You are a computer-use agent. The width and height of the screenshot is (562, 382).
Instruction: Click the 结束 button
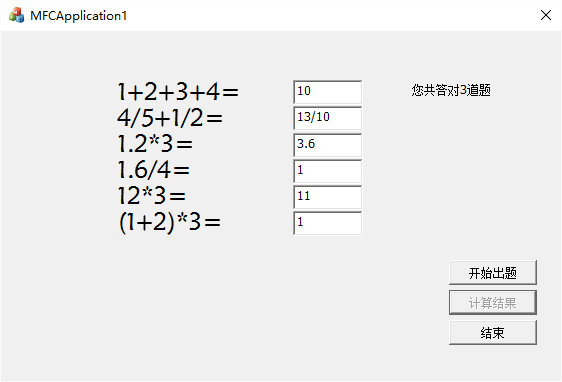[x=493, y=333]
